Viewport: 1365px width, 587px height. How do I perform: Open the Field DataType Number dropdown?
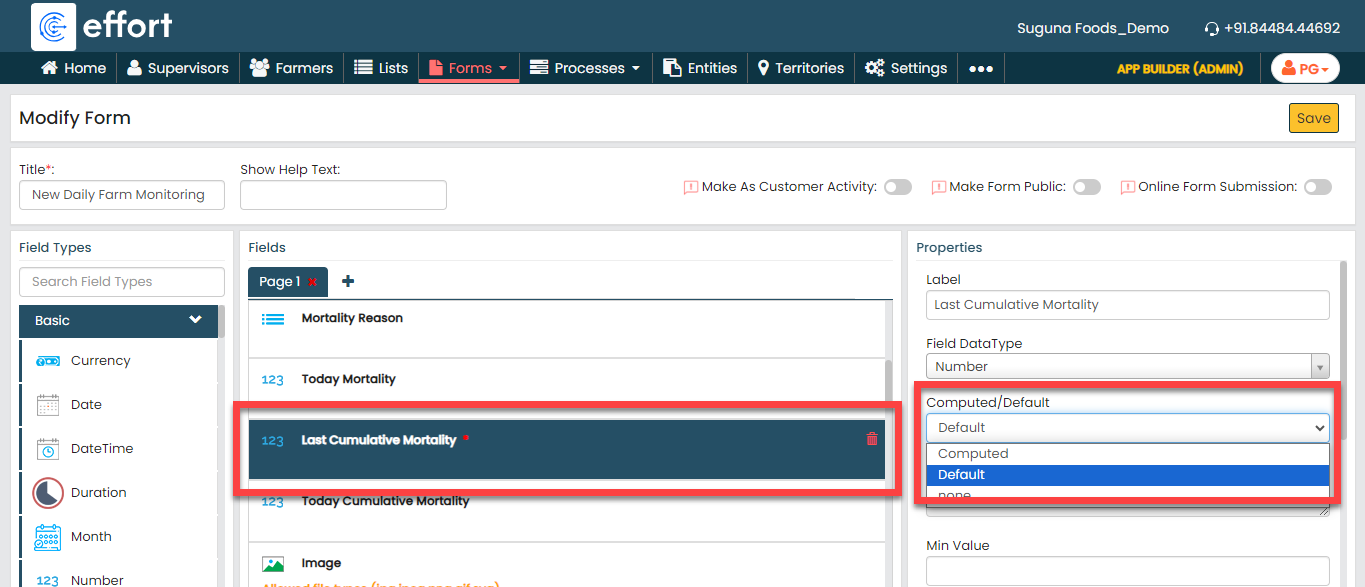(1127, 367)
